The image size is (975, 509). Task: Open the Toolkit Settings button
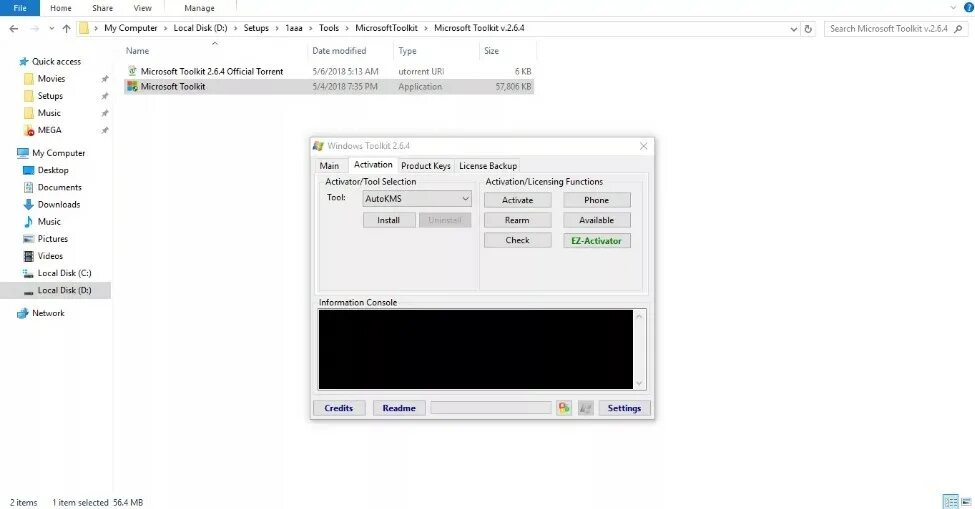click(x=624, y=408)
